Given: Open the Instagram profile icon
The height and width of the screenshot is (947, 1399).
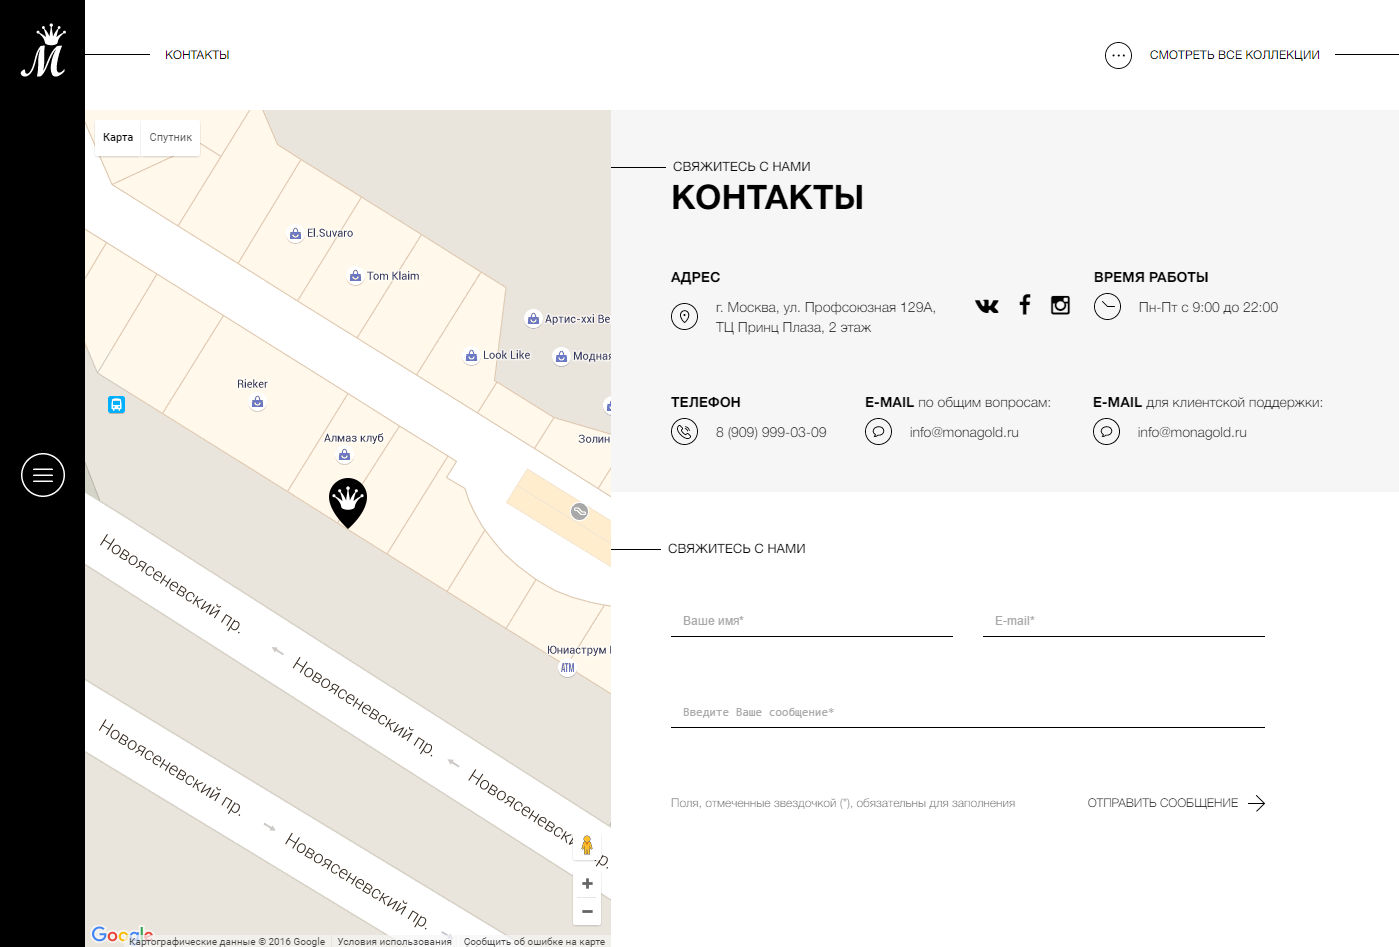Looking at the screenshot, I should (1060, 305).
